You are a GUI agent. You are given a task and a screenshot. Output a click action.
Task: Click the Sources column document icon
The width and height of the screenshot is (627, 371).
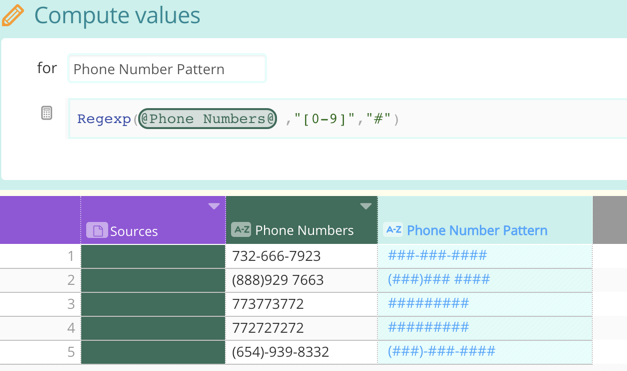pyautogui.click(x=97, y=230)
